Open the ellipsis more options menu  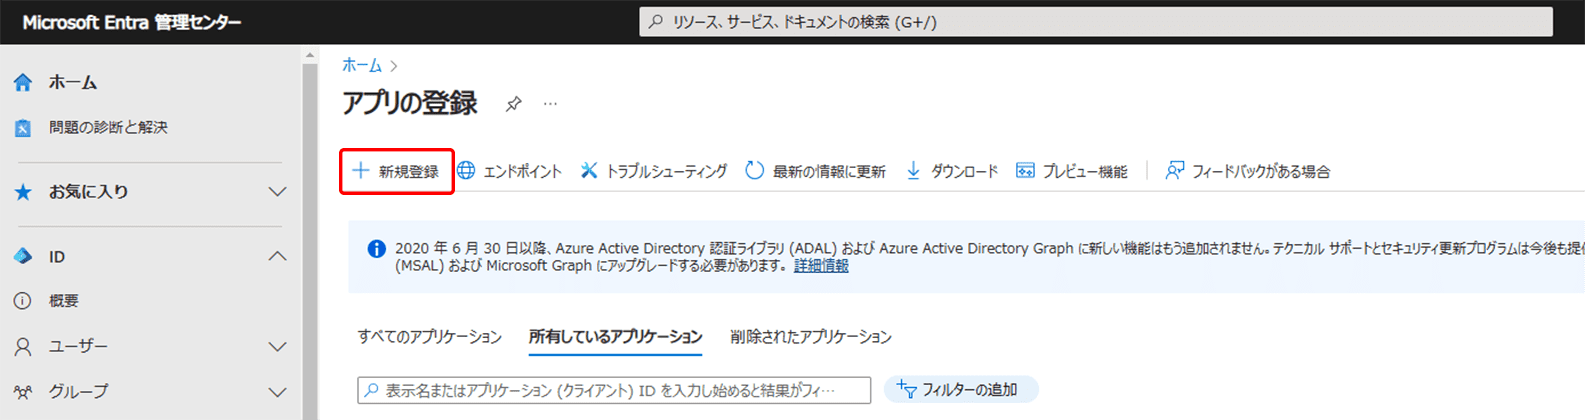[550, 104]
